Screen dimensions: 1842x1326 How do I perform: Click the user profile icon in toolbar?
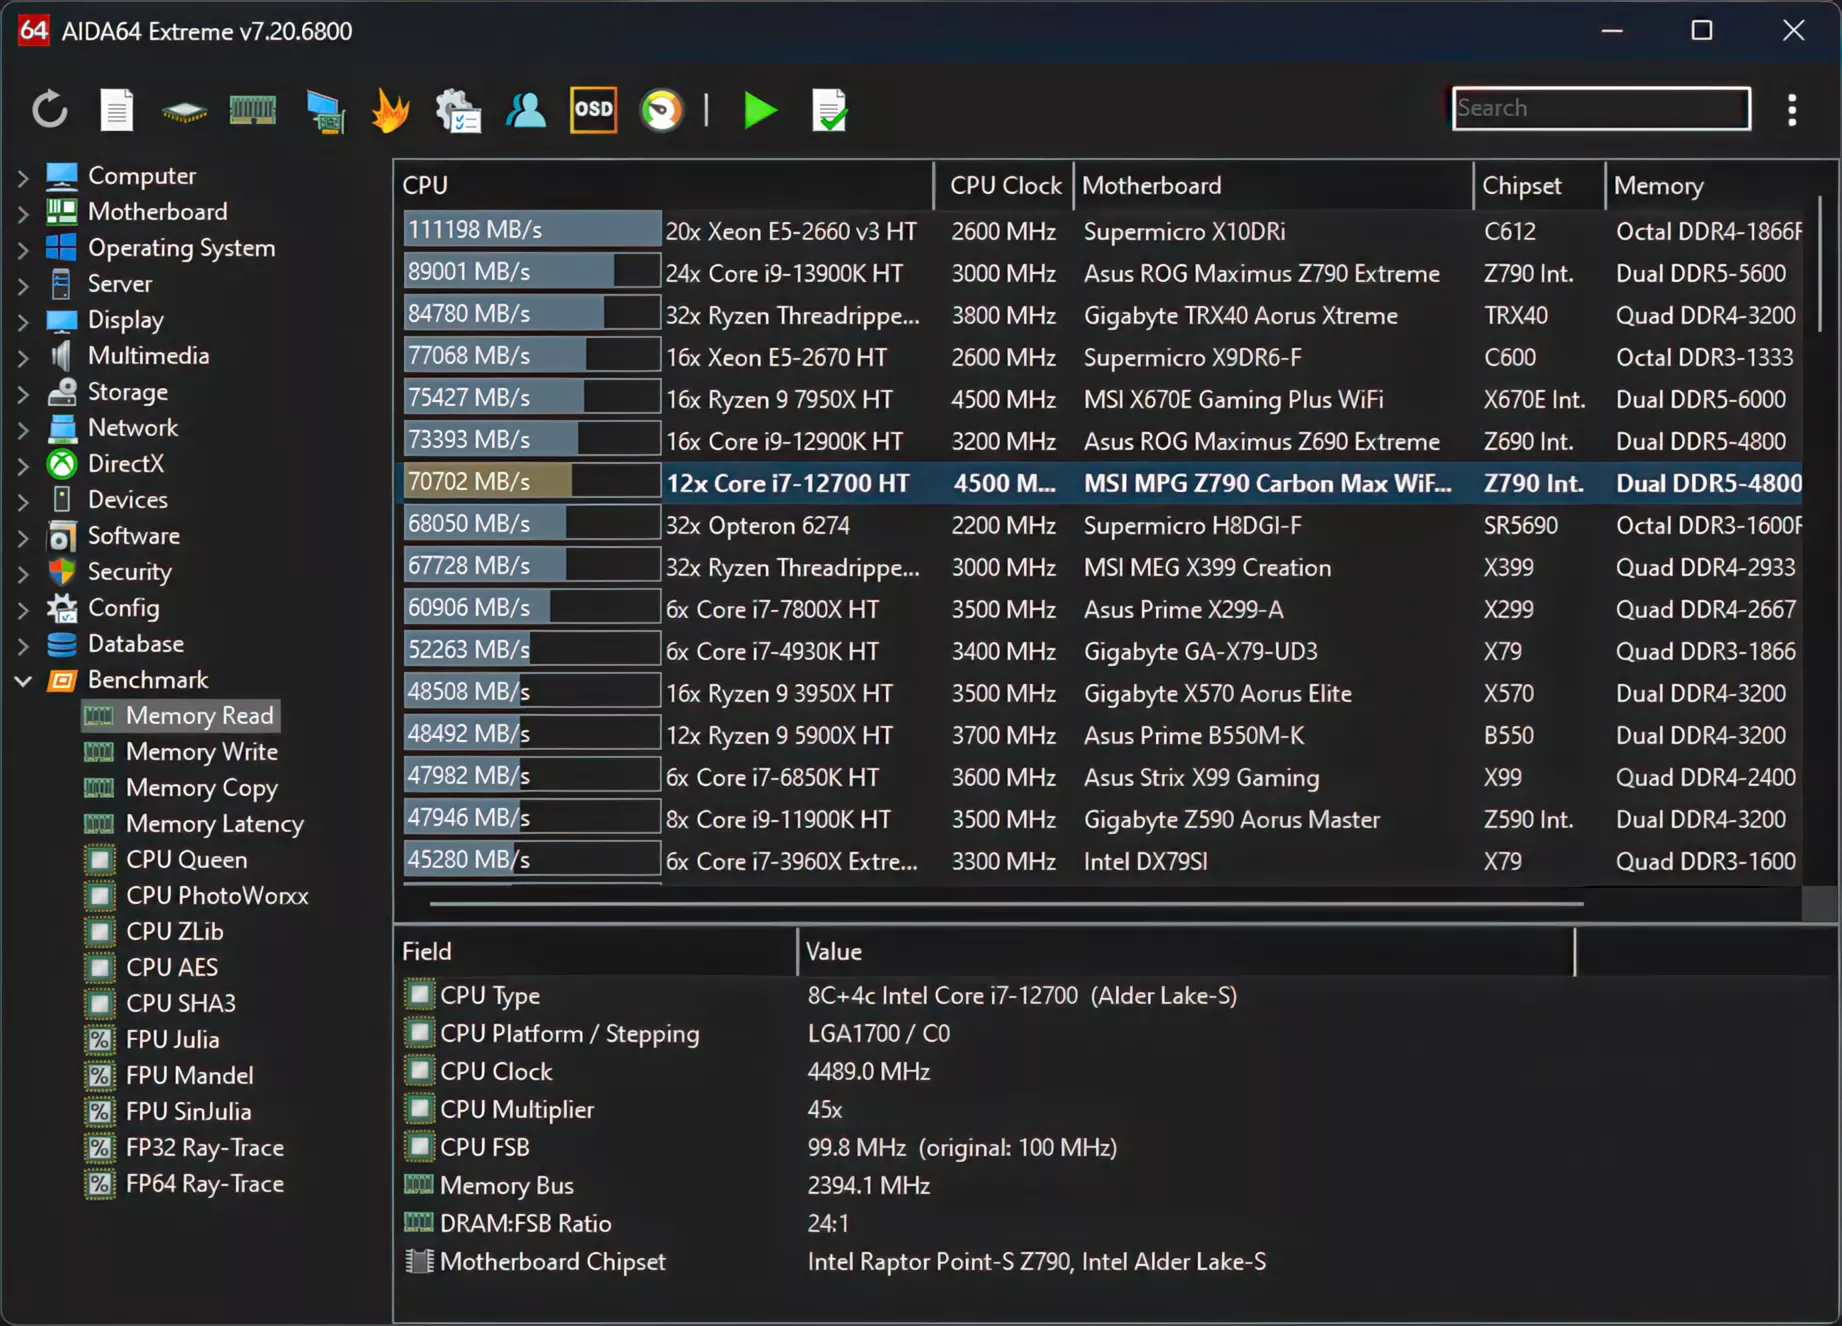click(x=525, y=109)
